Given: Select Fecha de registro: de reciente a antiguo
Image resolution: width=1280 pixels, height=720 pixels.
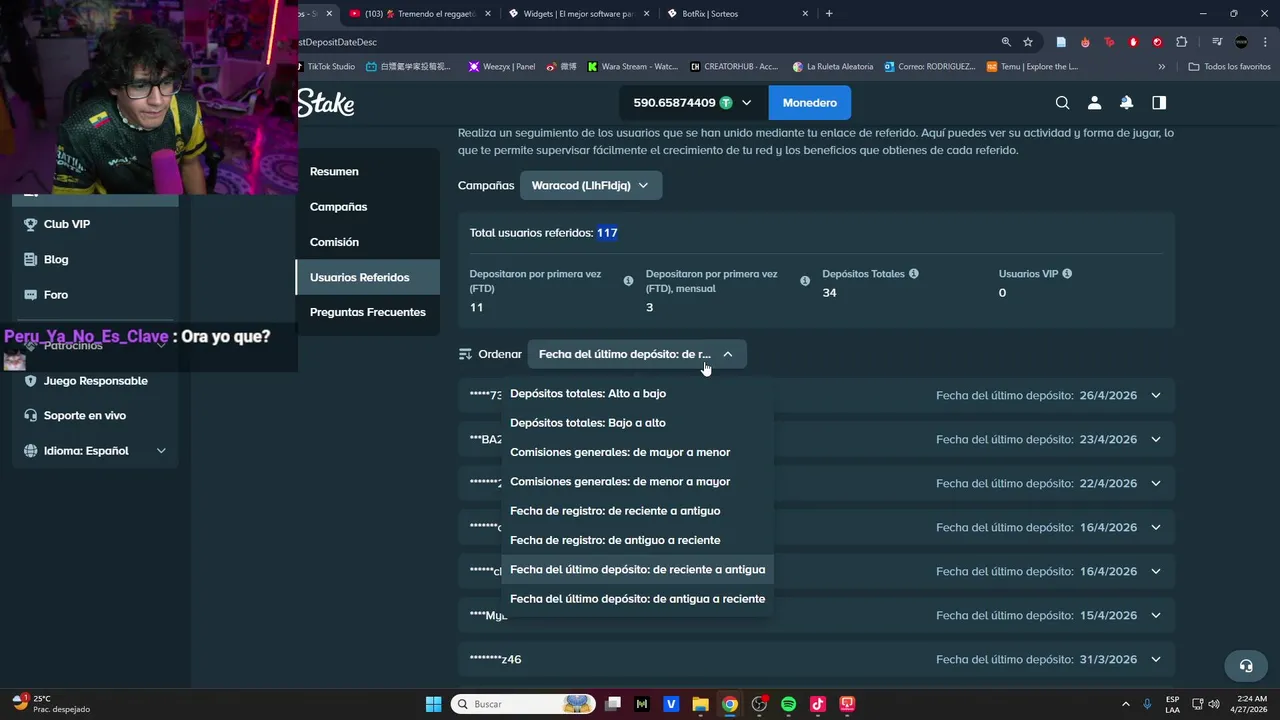Looking at the screenshot, I should coord(637,511).
